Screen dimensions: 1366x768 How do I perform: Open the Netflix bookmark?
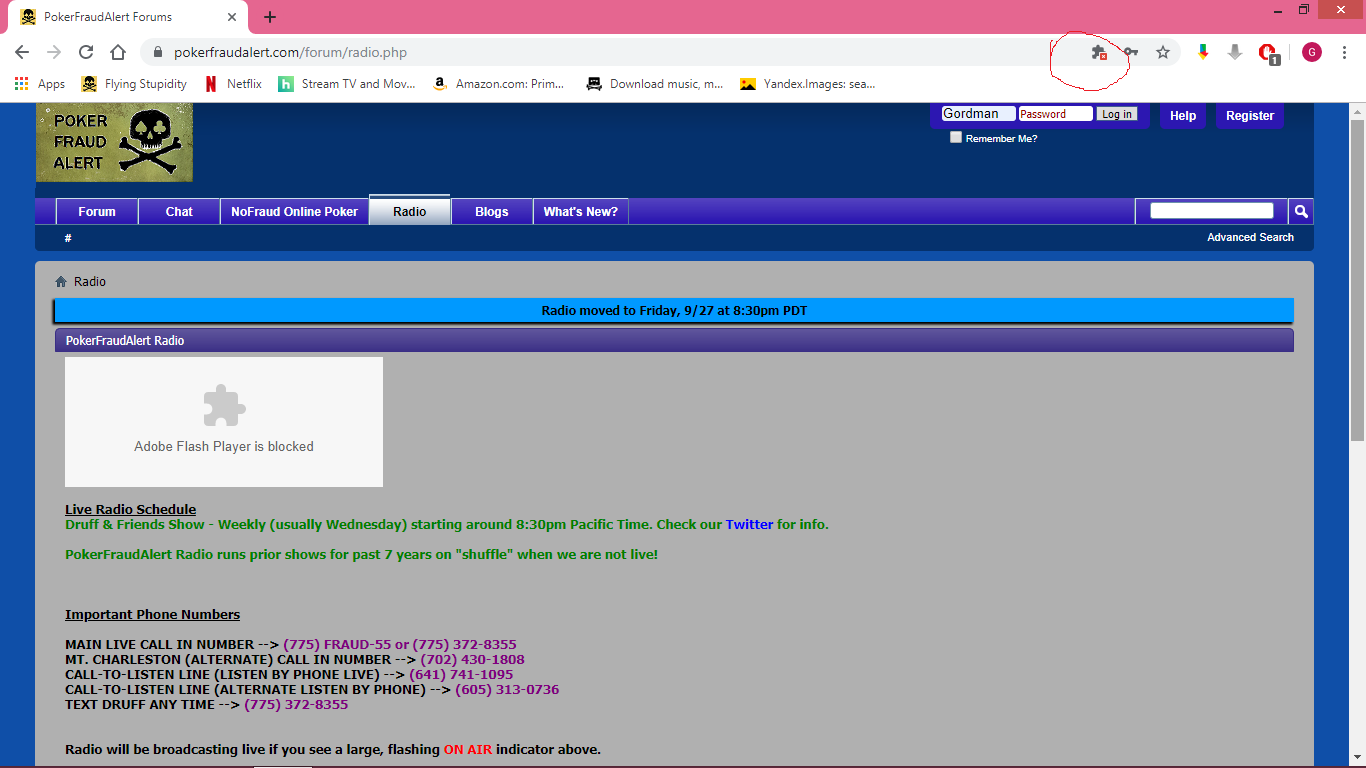[x=233, y=84]
